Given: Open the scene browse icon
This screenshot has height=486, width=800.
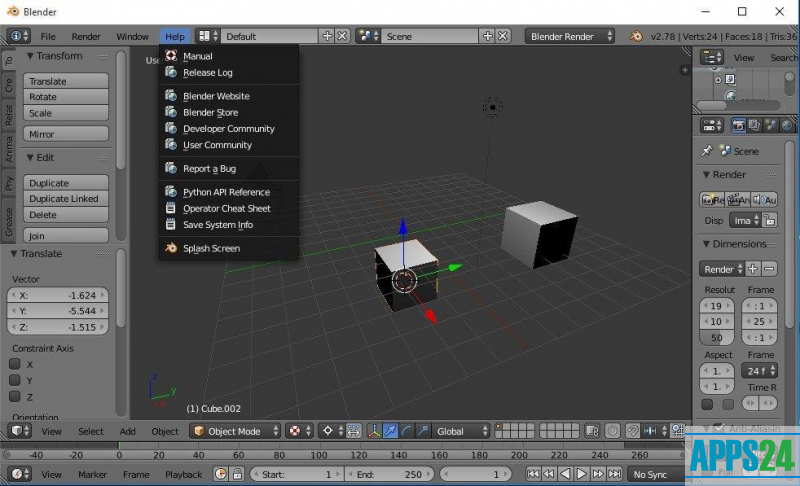Looking at the screenshot, I should [x=367, y=36].
